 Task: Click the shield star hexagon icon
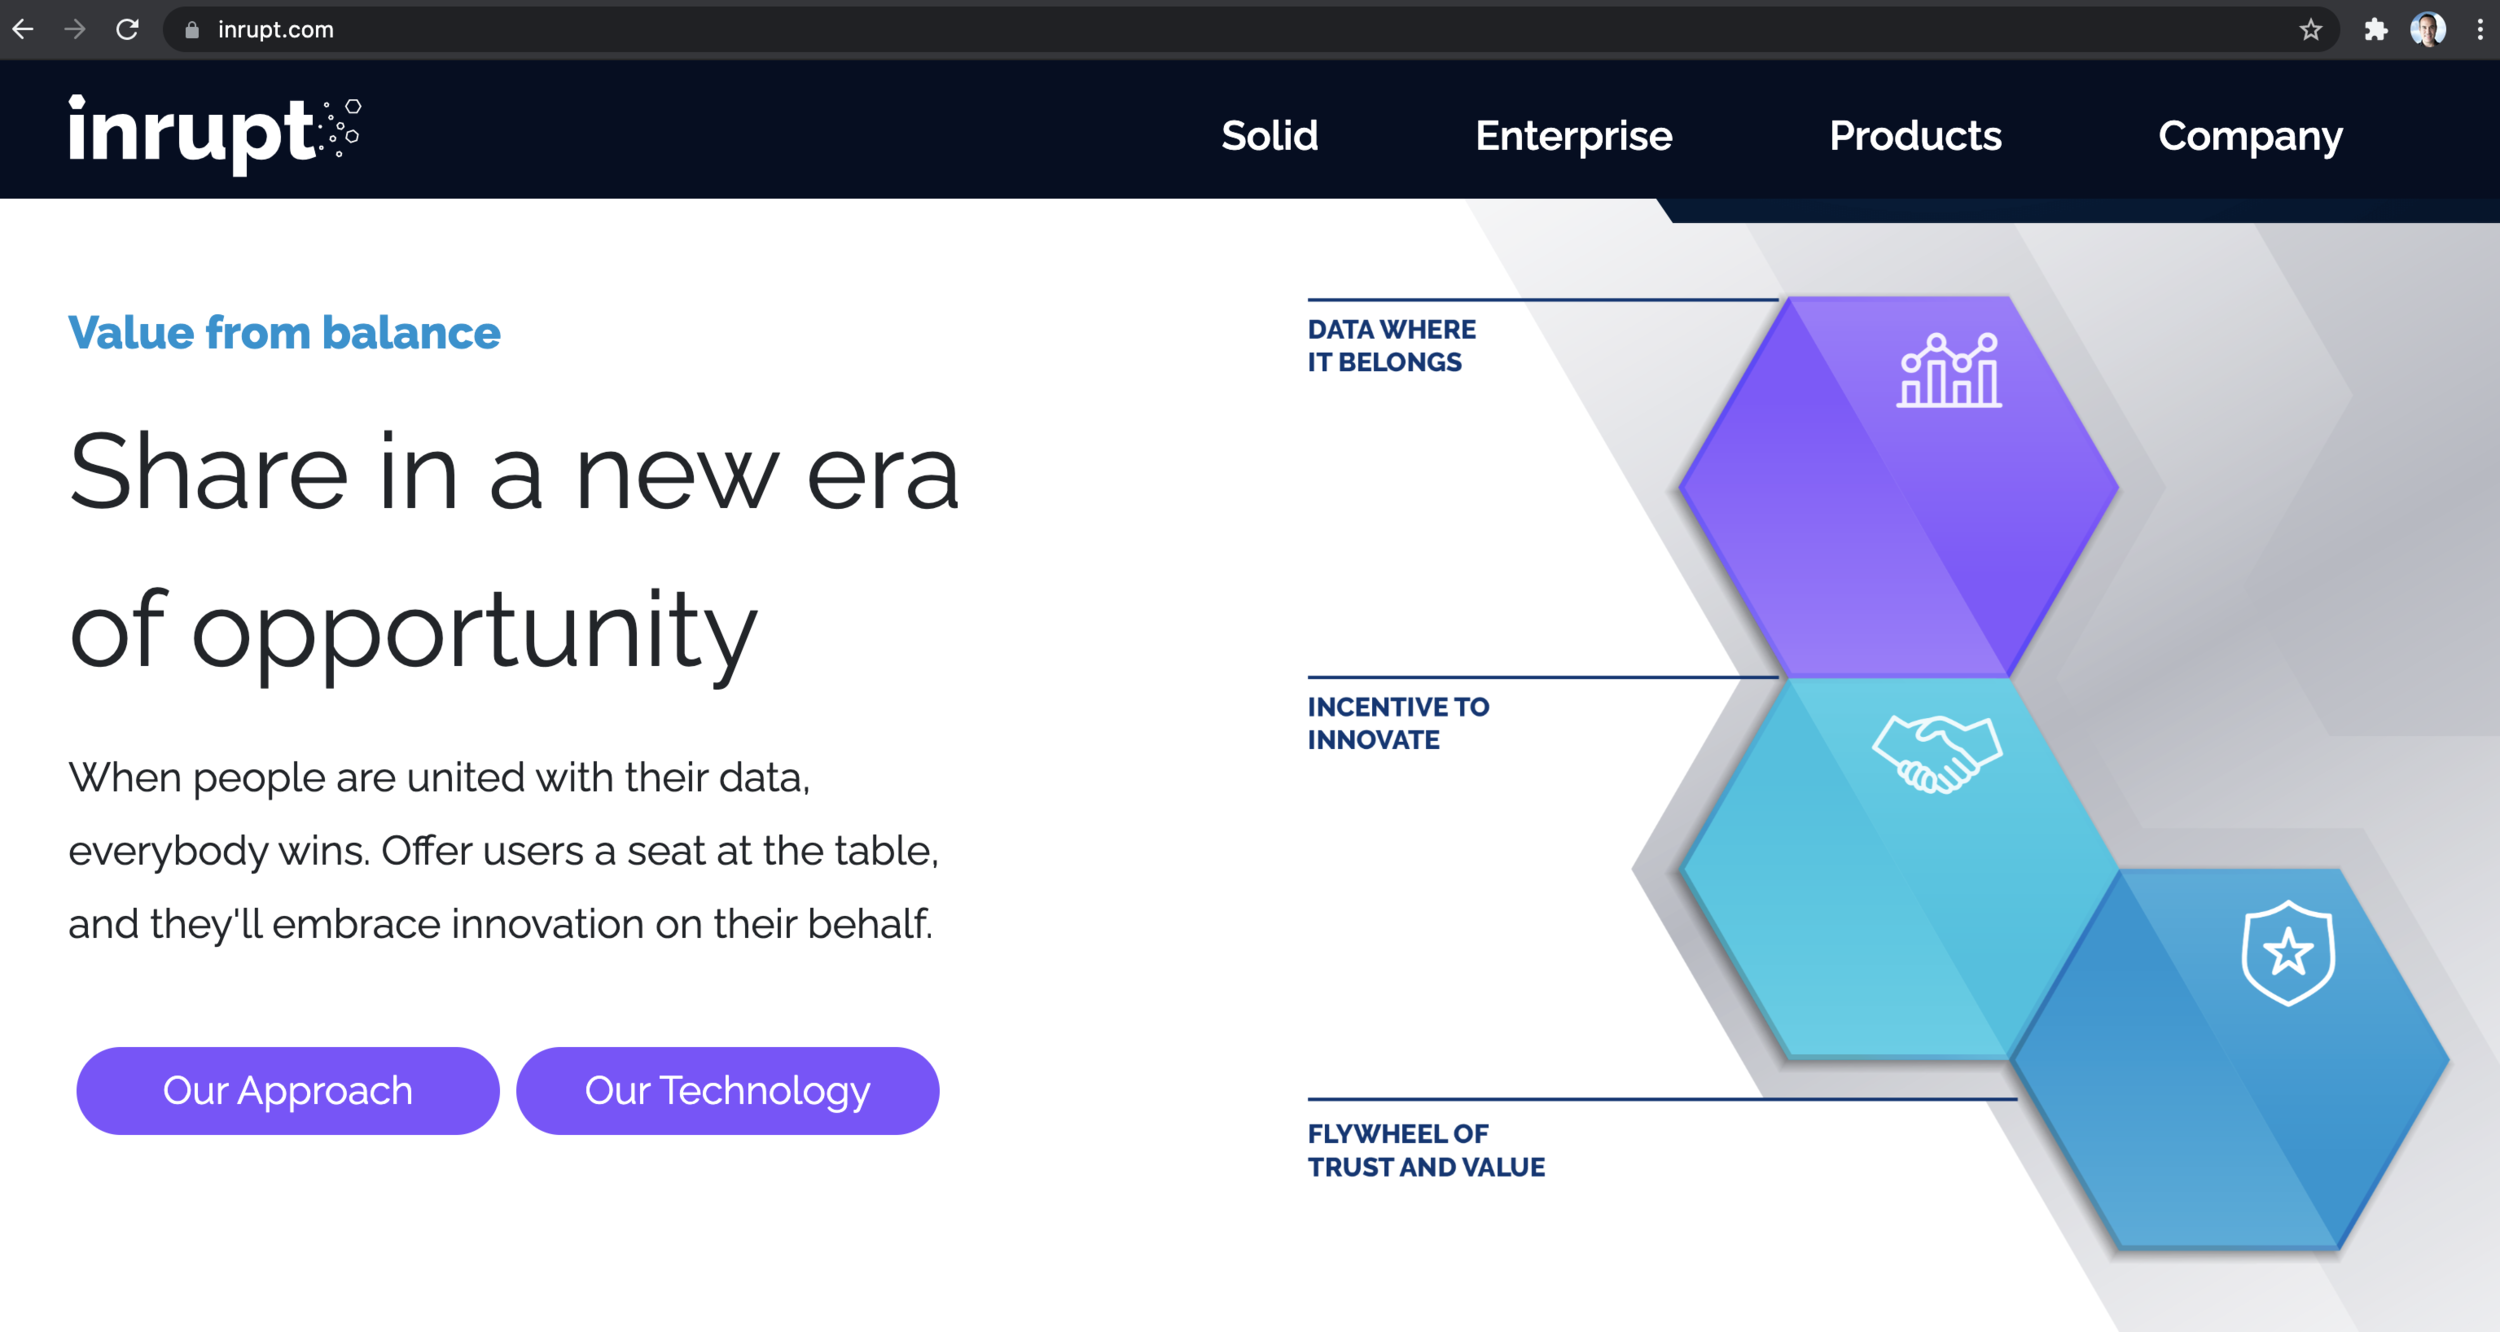pyautogui.click(x=2288, y=953)
